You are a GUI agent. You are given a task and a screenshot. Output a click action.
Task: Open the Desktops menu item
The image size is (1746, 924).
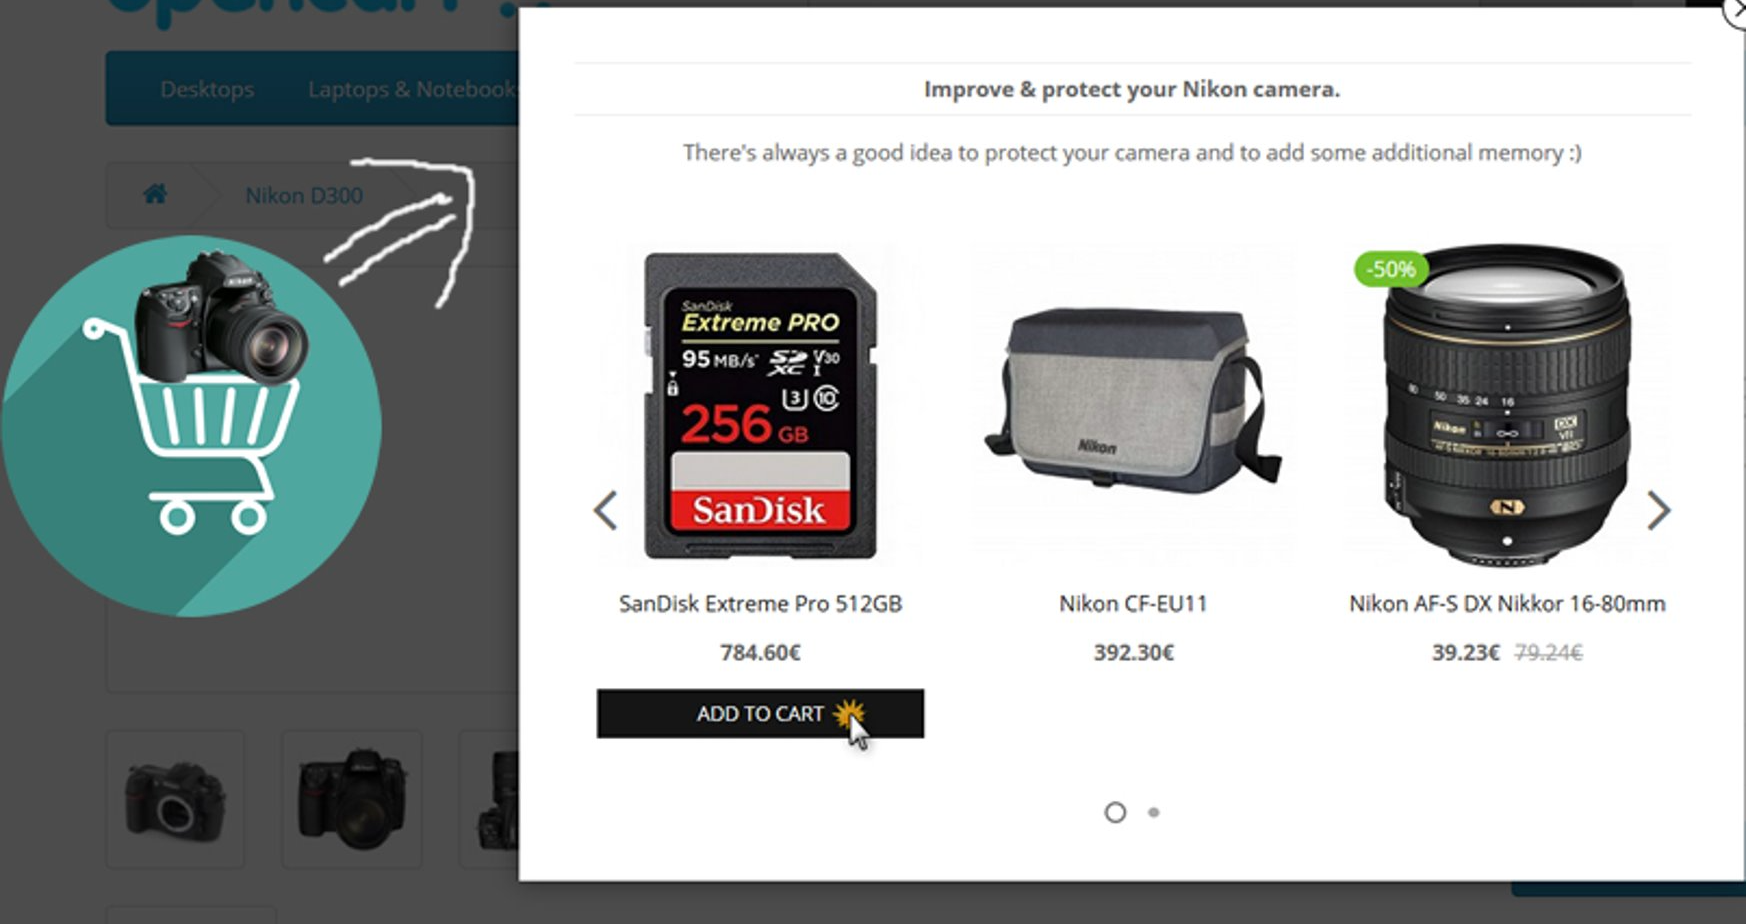(207, 89)
